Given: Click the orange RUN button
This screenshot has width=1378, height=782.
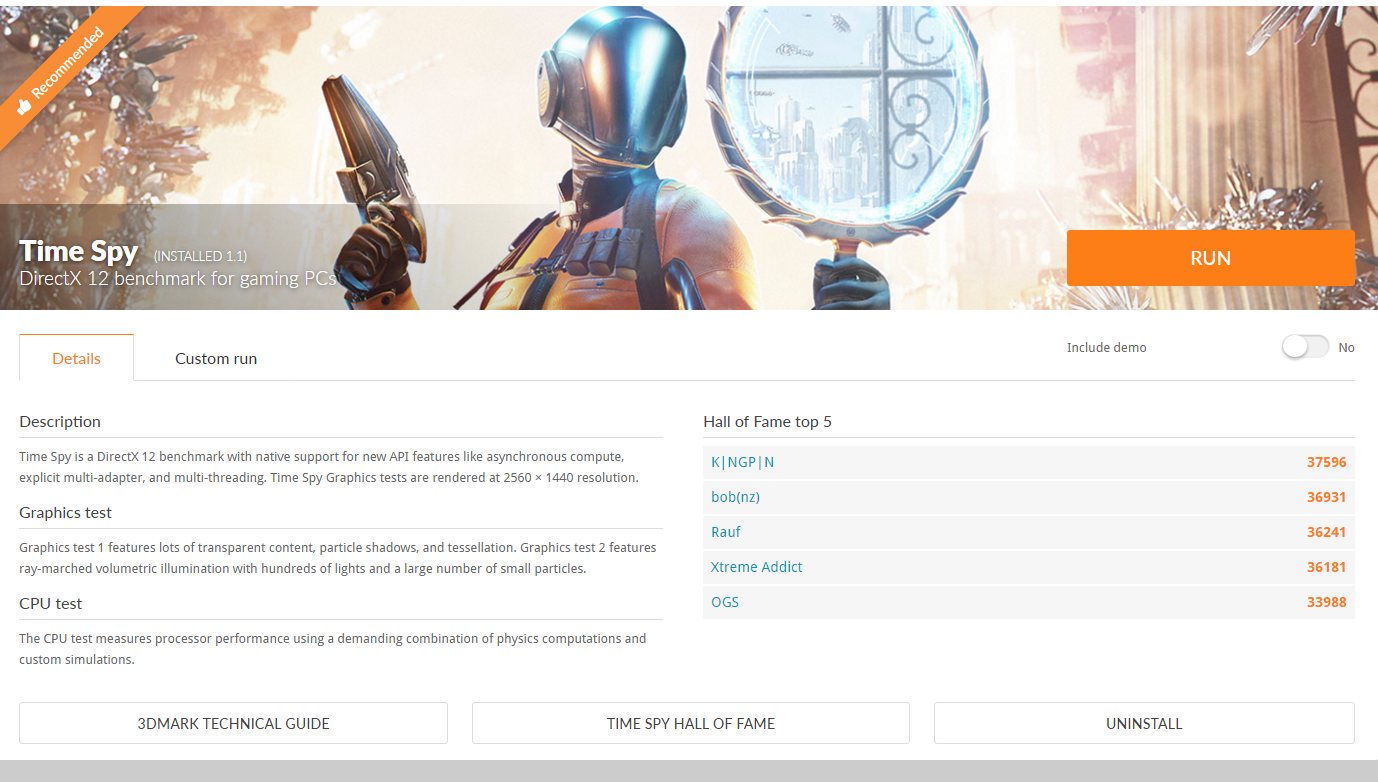Looking at the screenshot, I should point(1210,258).
